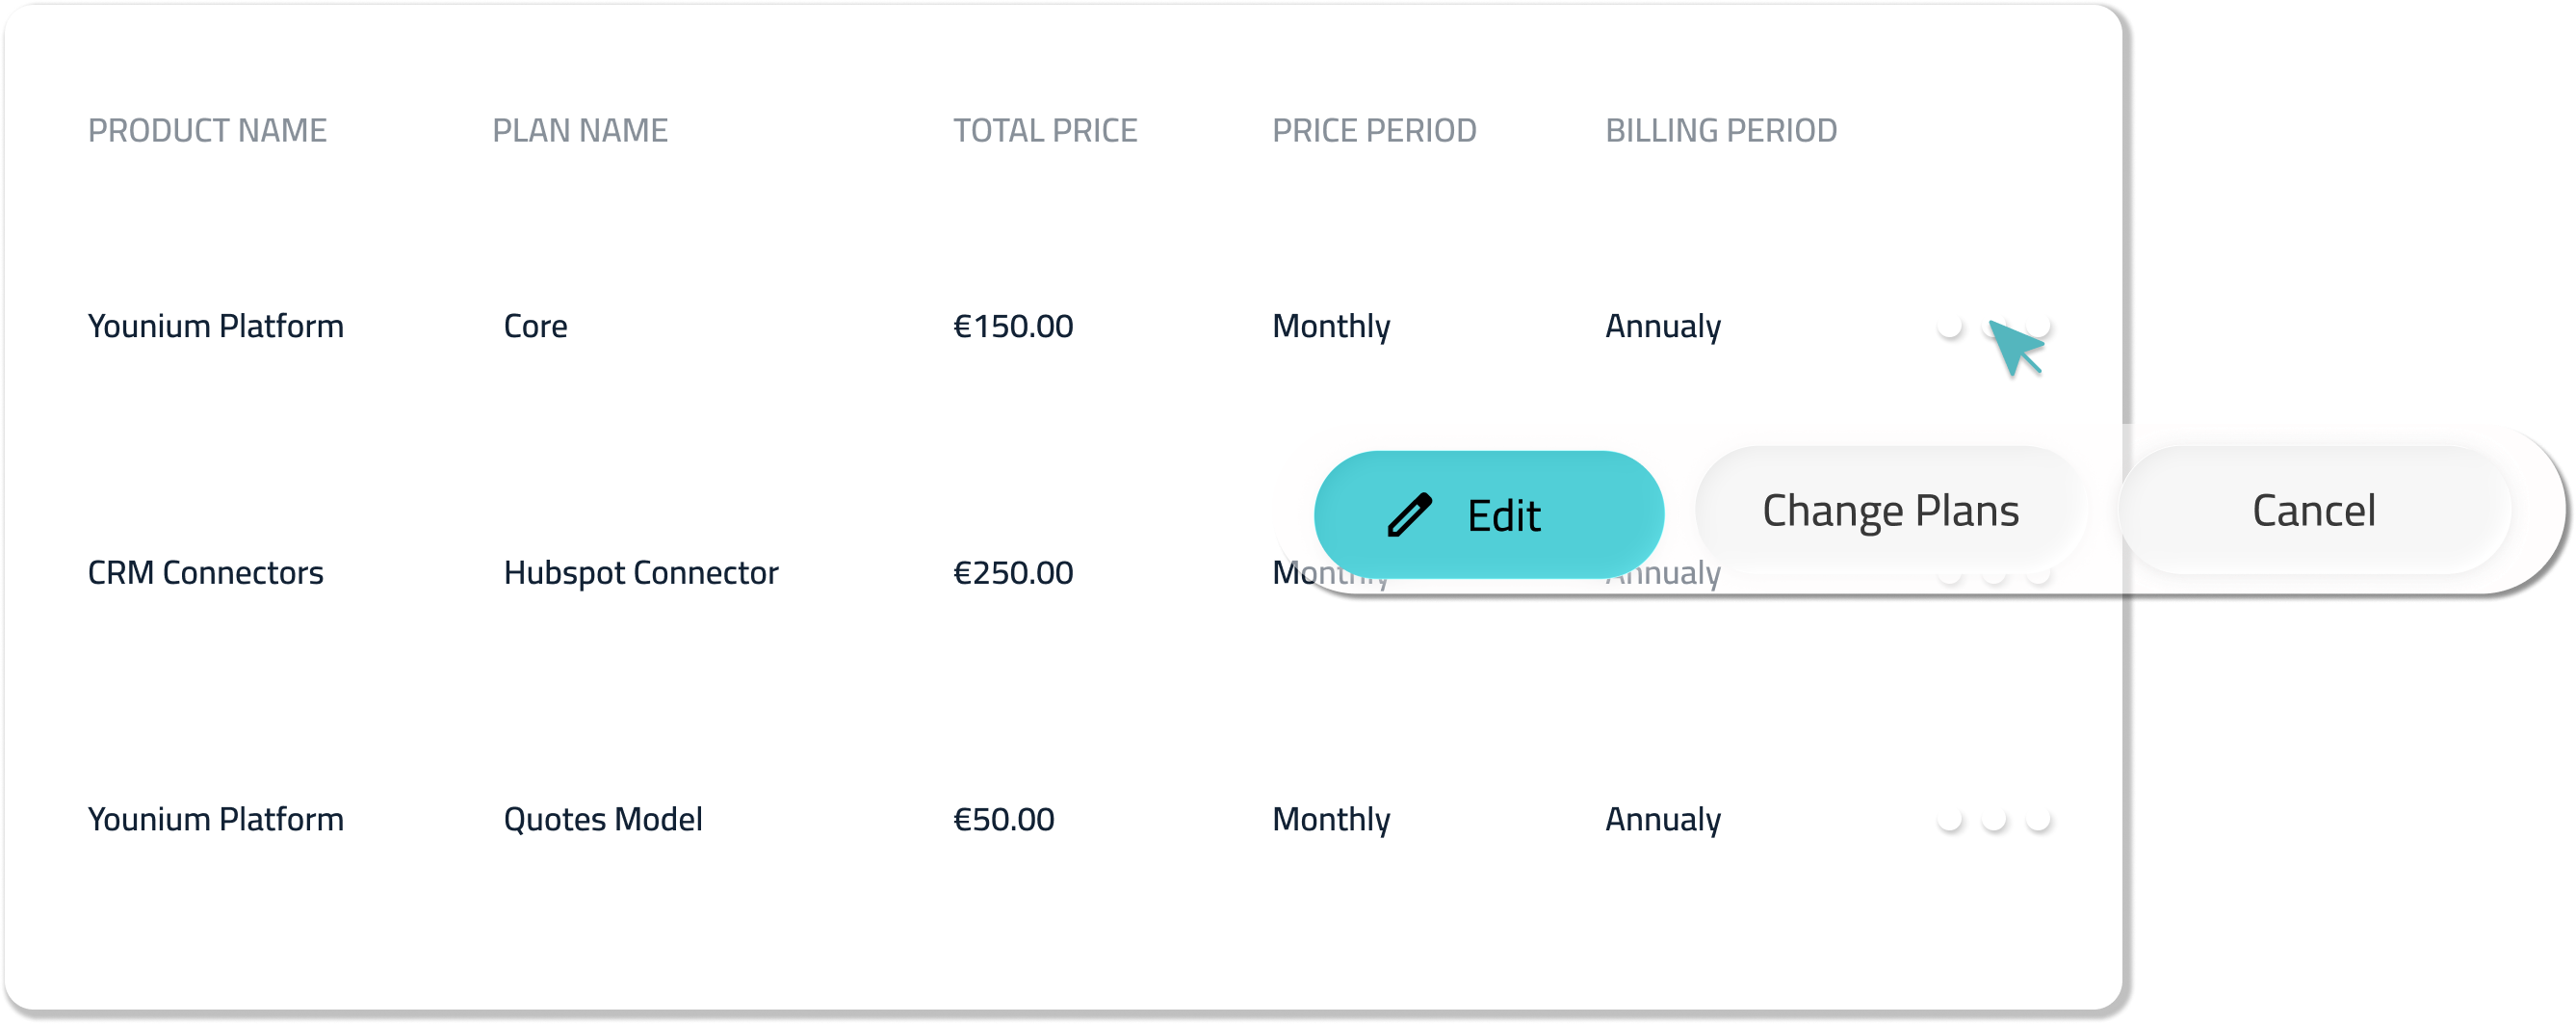
Task: Click the pencil icon in the Edit button
Action: point(1409,515)
